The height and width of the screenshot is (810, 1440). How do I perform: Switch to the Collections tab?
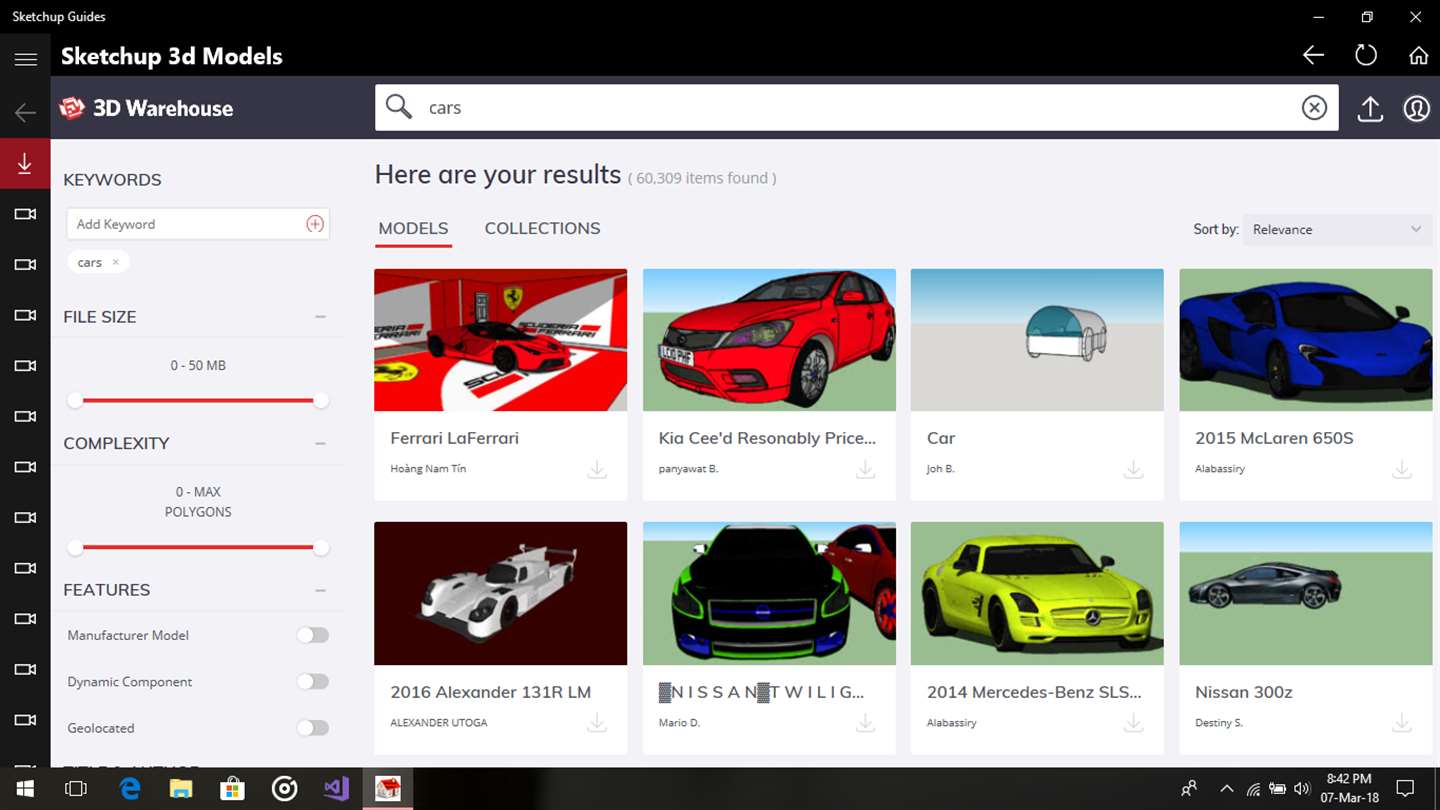coord(542,229)
